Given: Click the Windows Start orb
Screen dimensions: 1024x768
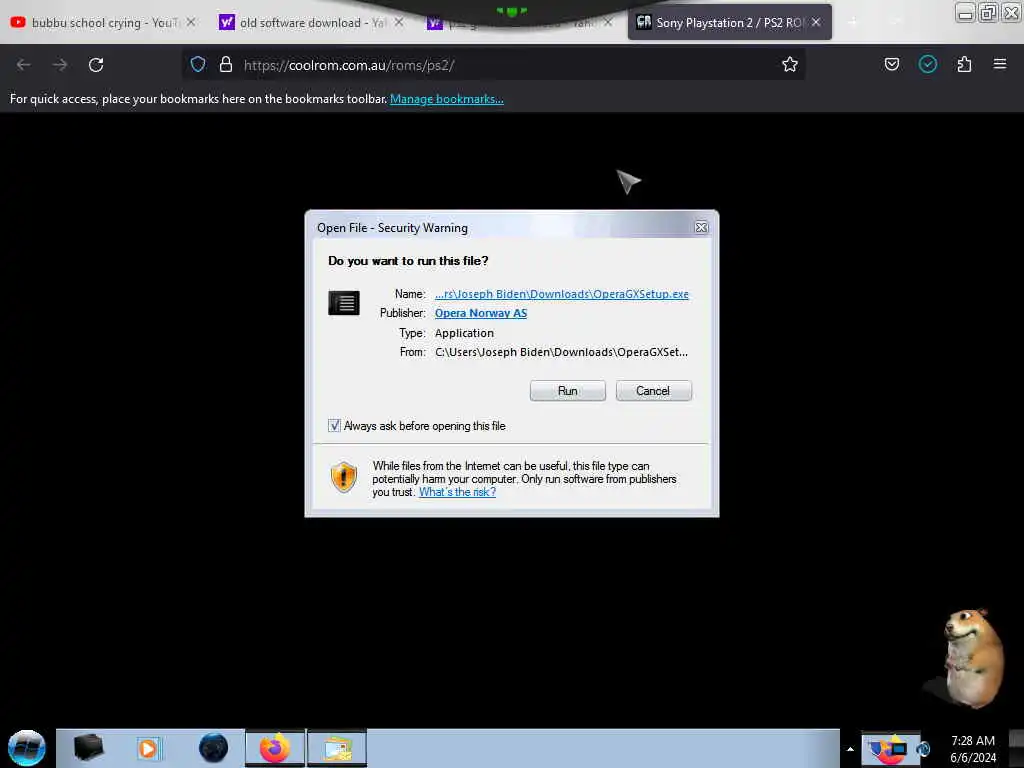Looking at the screenshot, I should click(27, 748).
